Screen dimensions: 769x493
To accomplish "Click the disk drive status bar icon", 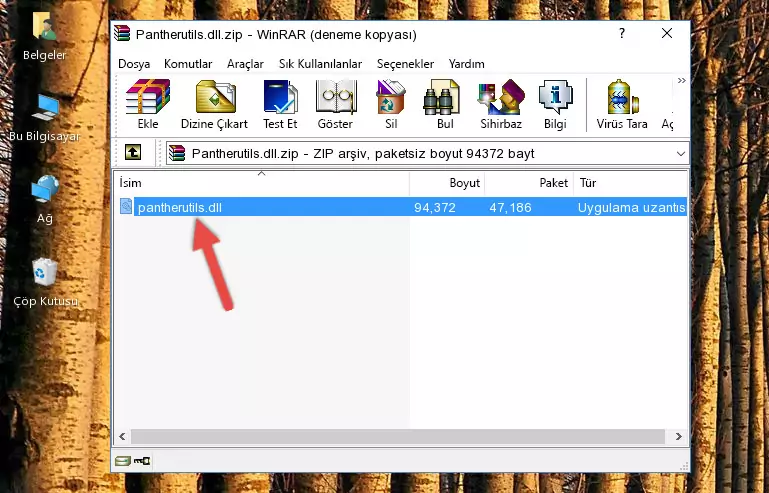I will (x=123, y=461).
